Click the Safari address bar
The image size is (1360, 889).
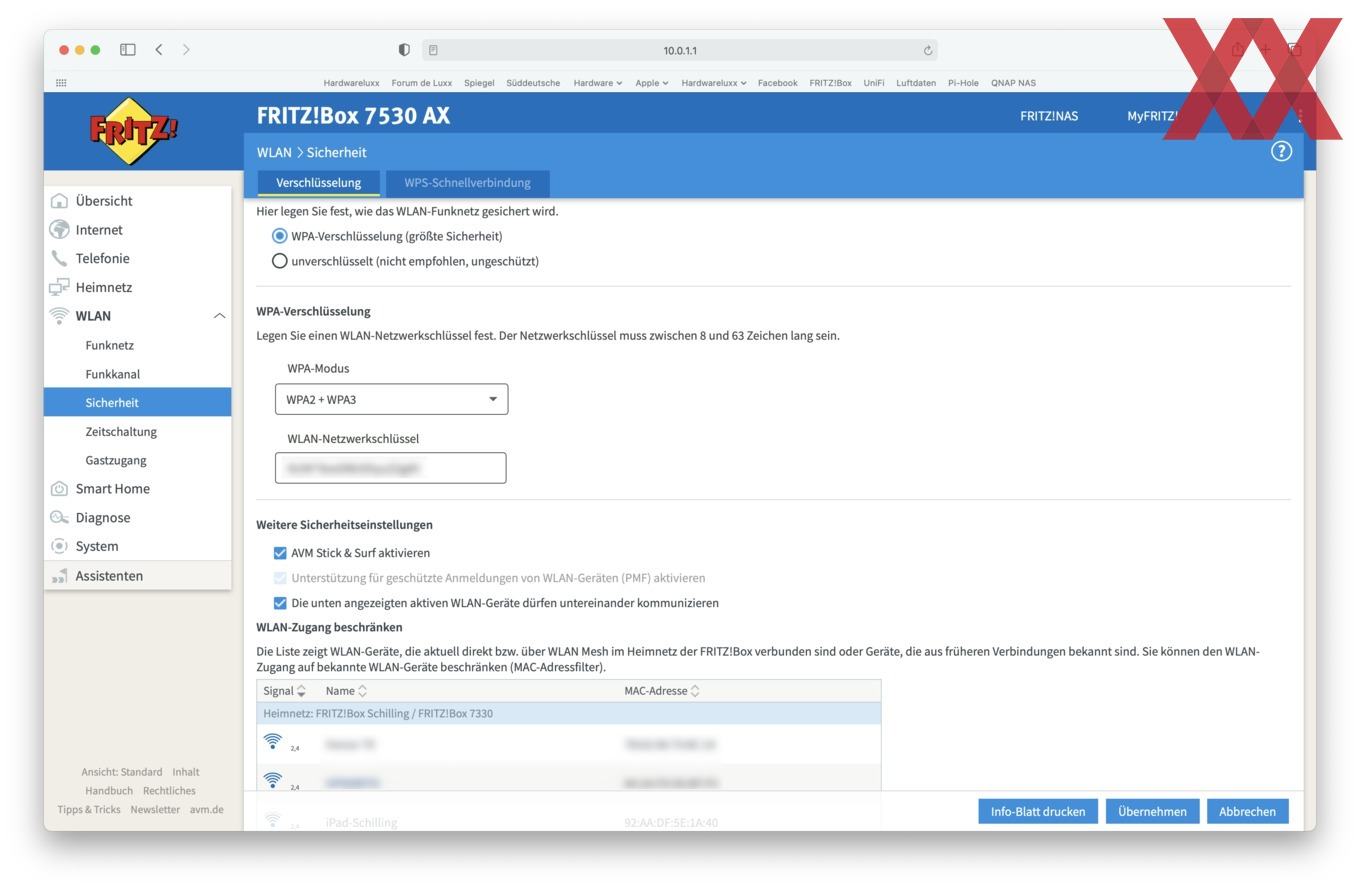(x=680, y=50)
